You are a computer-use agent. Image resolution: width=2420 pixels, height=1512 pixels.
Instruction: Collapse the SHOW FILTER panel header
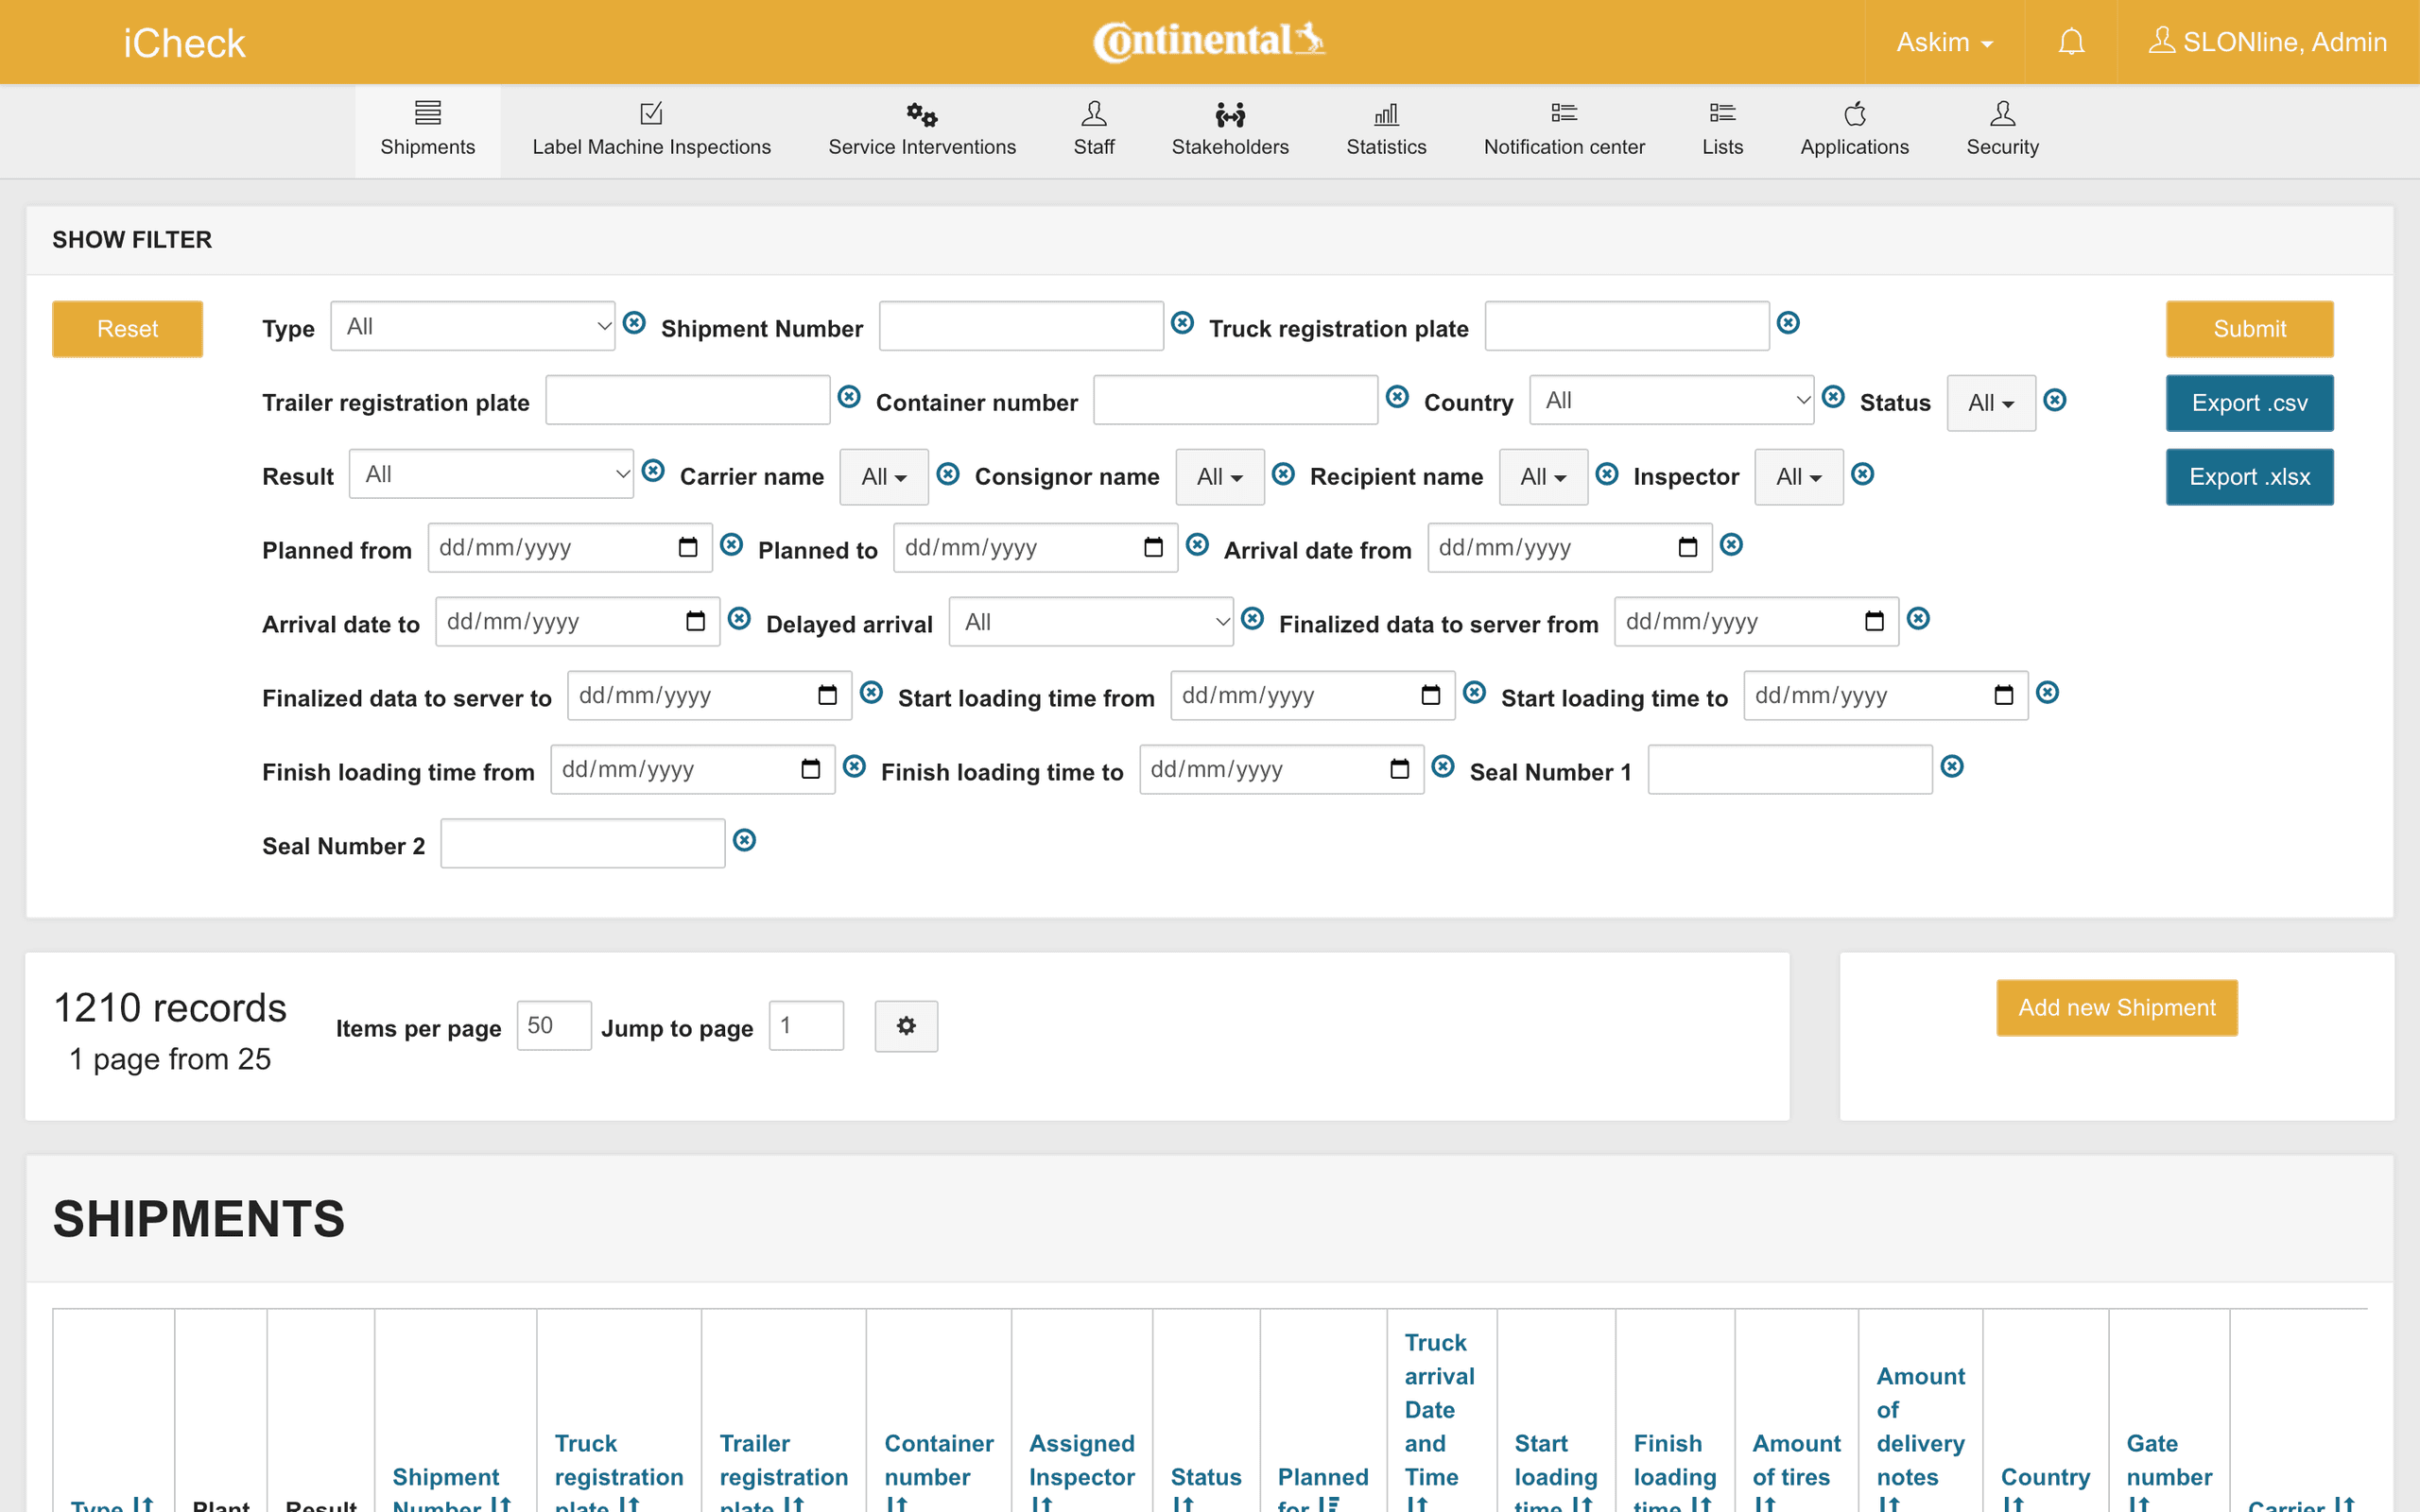tap(1210, 240)
